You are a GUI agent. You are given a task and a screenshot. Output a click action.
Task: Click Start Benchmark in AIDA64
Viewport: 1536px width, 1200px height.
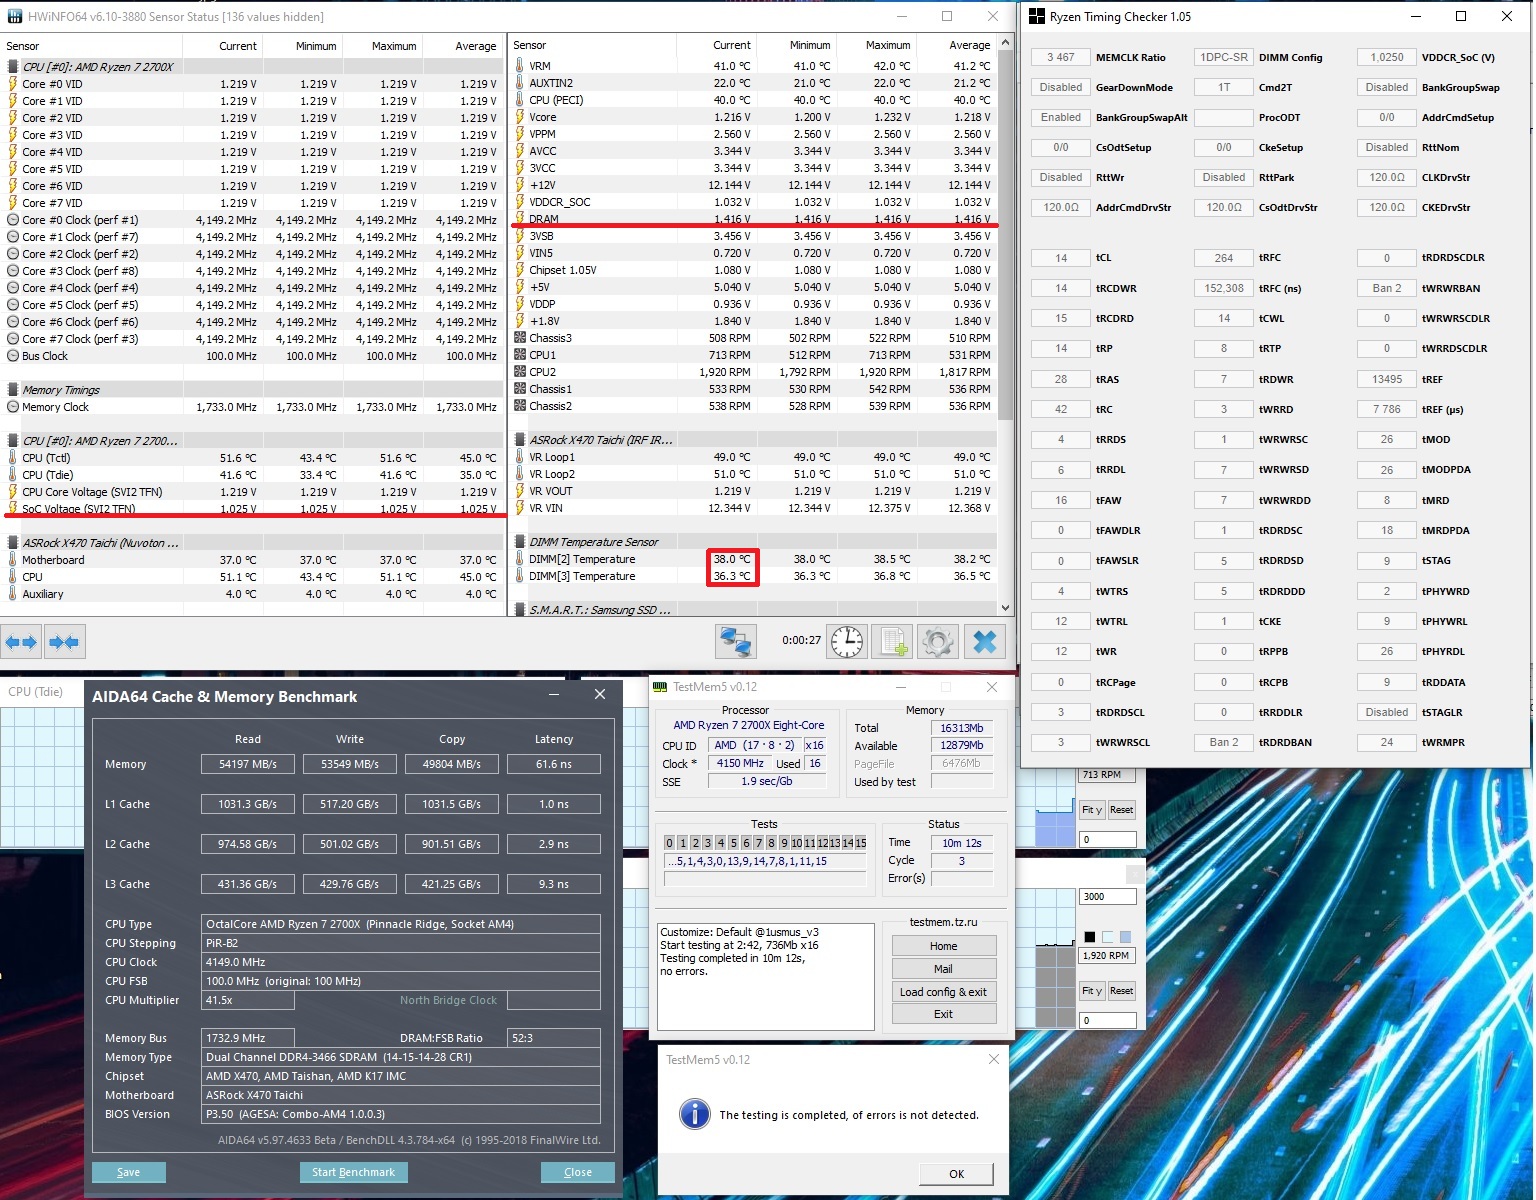tap(353, 1172)
